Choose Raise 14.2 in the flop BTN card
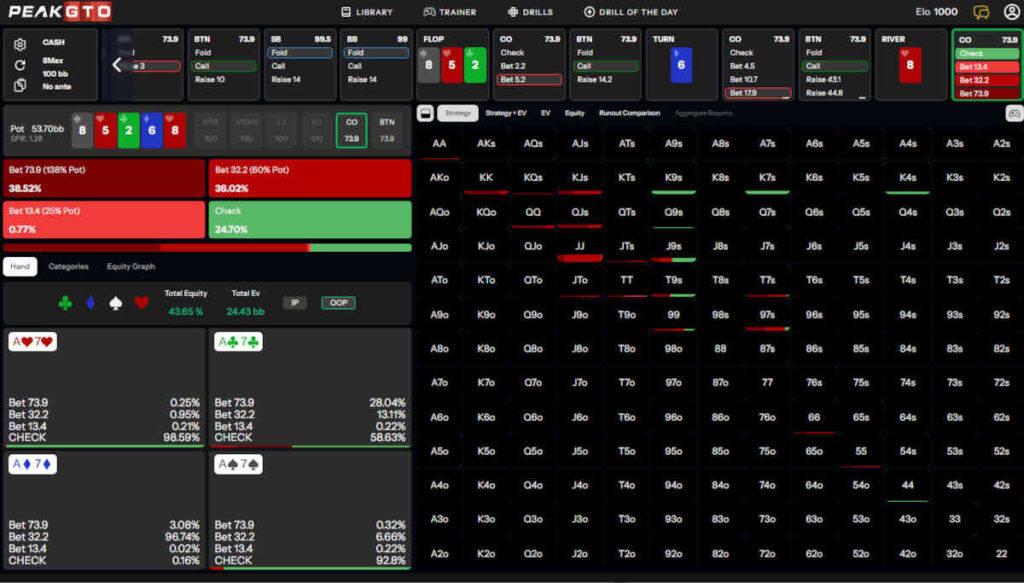 (605, 80)
